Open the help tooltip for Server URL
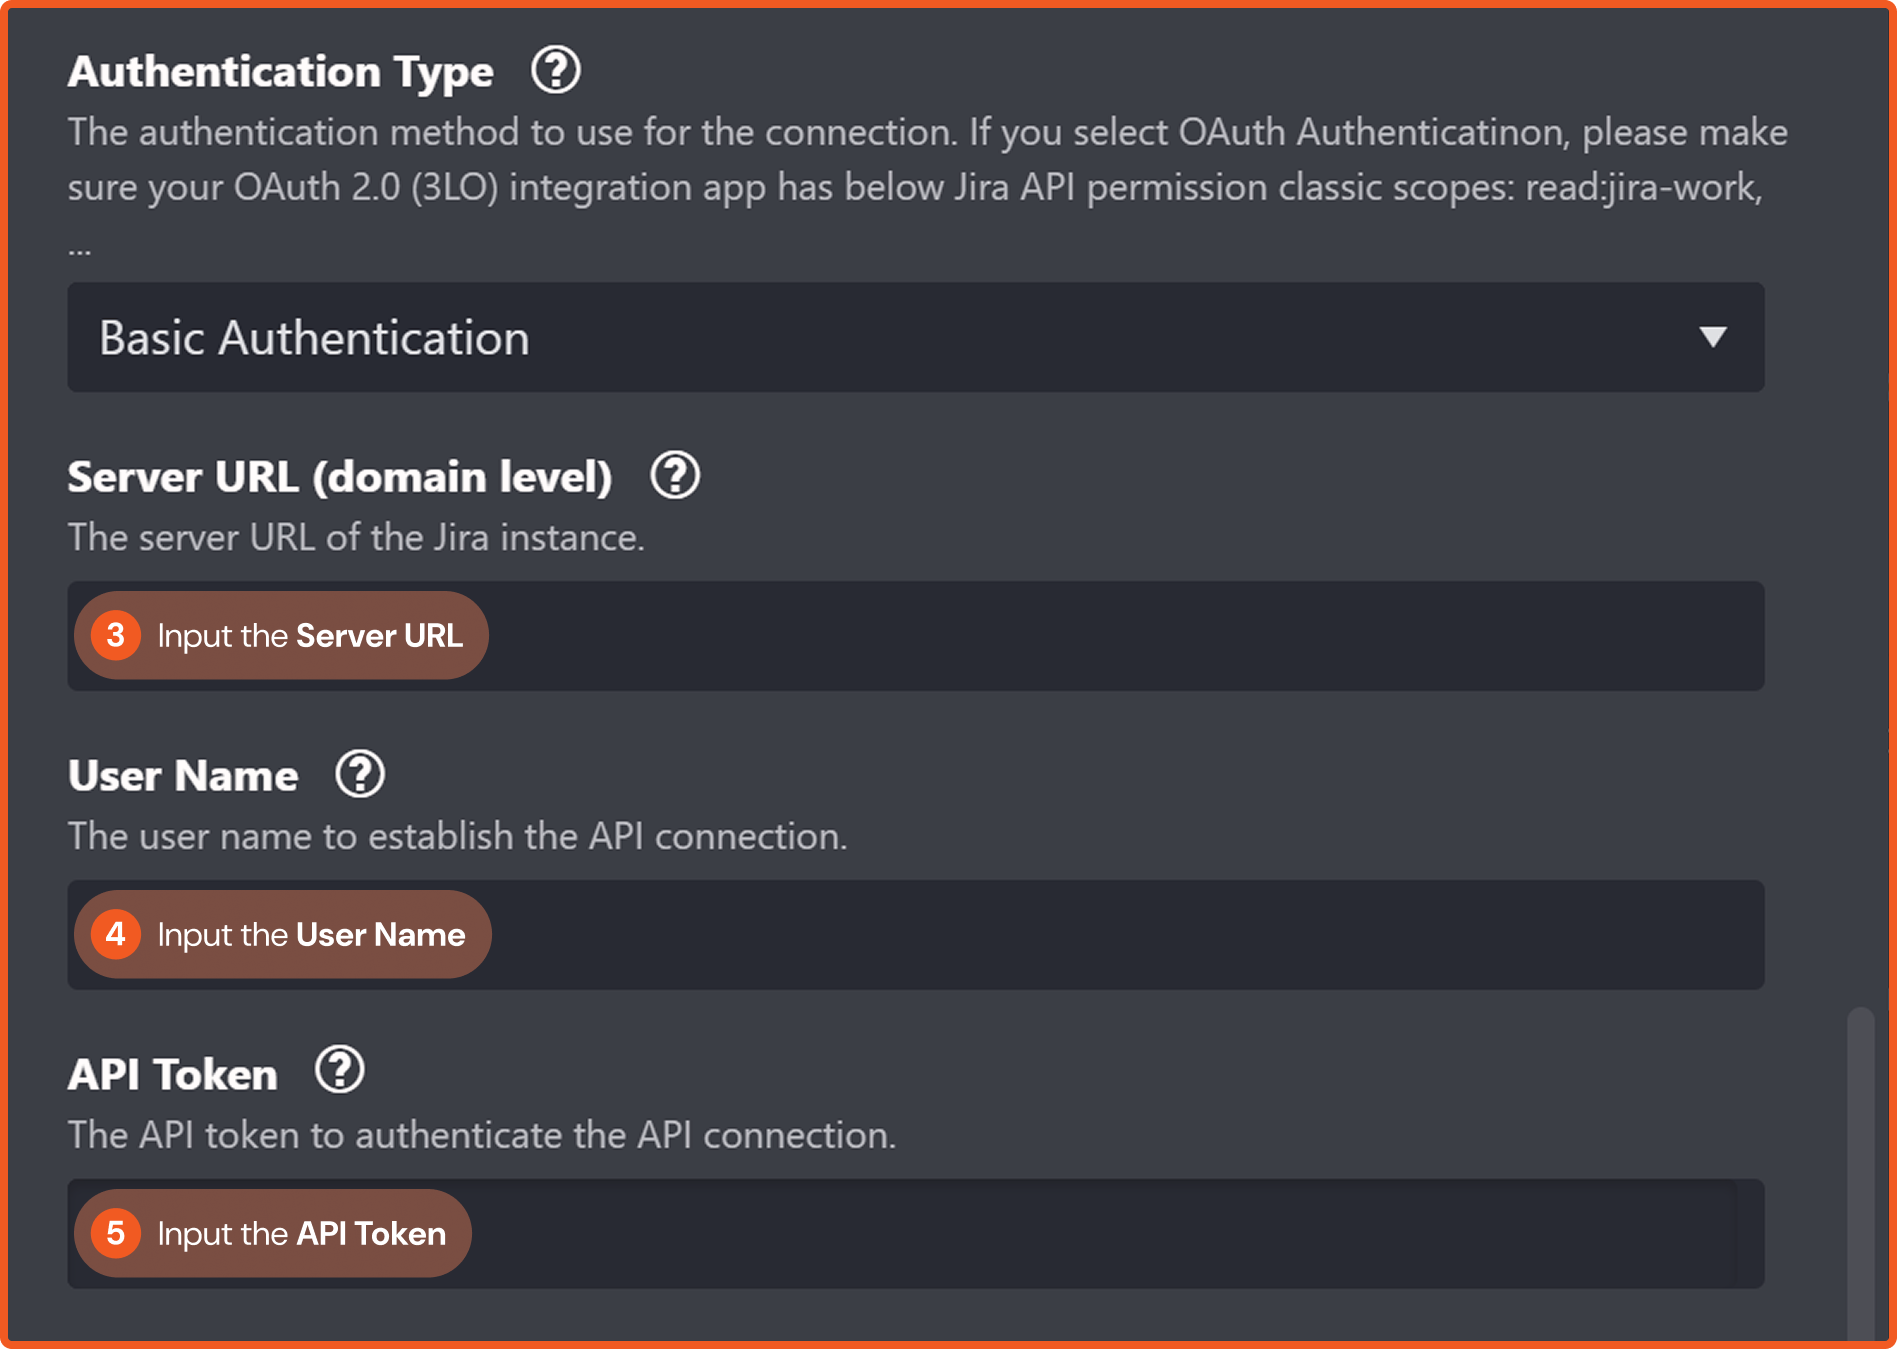The image size is (1897, 1349). point(675,476)
